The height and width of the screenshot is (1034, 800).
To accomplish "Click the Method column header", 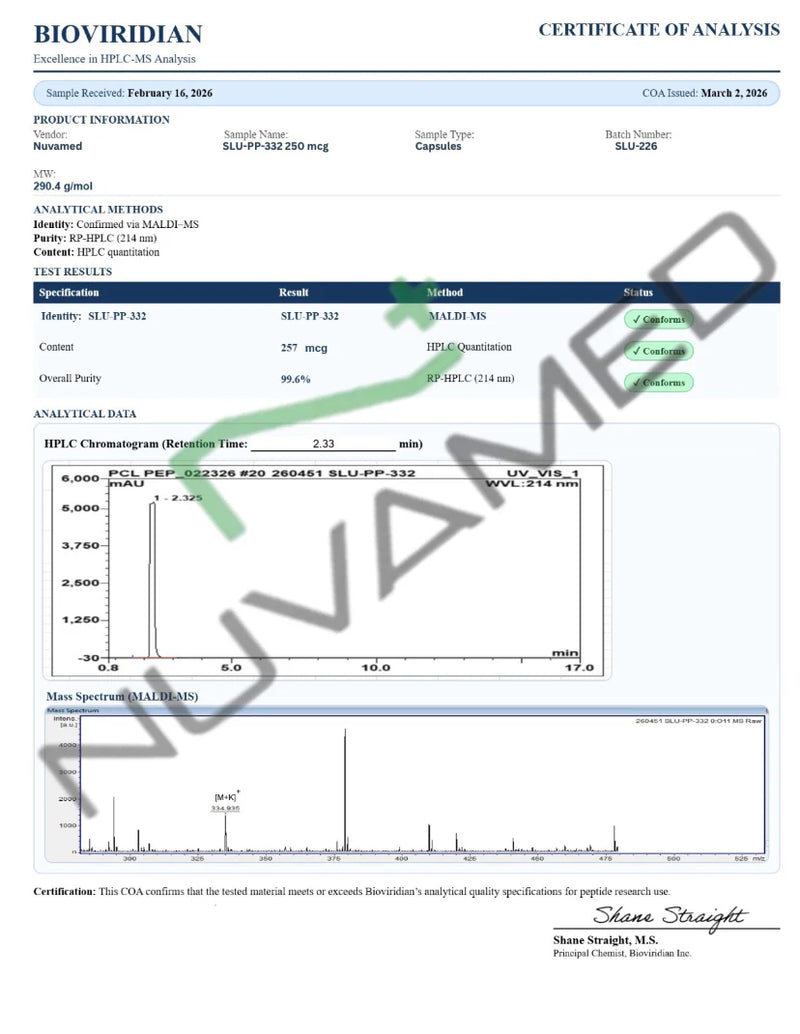I will 445,292.
